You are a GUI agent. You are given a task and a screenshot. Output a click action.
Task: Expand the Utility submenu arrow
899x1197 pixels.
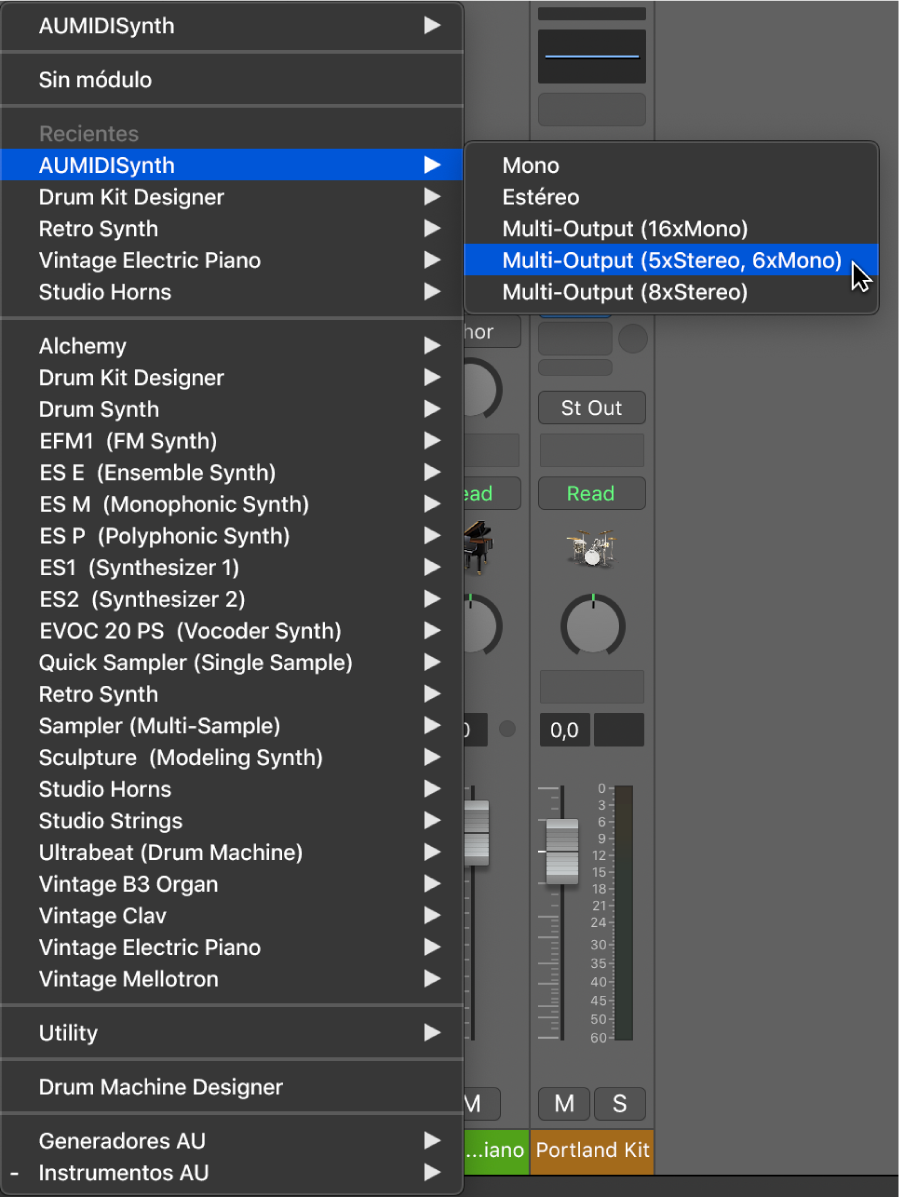click(431, 1033)
